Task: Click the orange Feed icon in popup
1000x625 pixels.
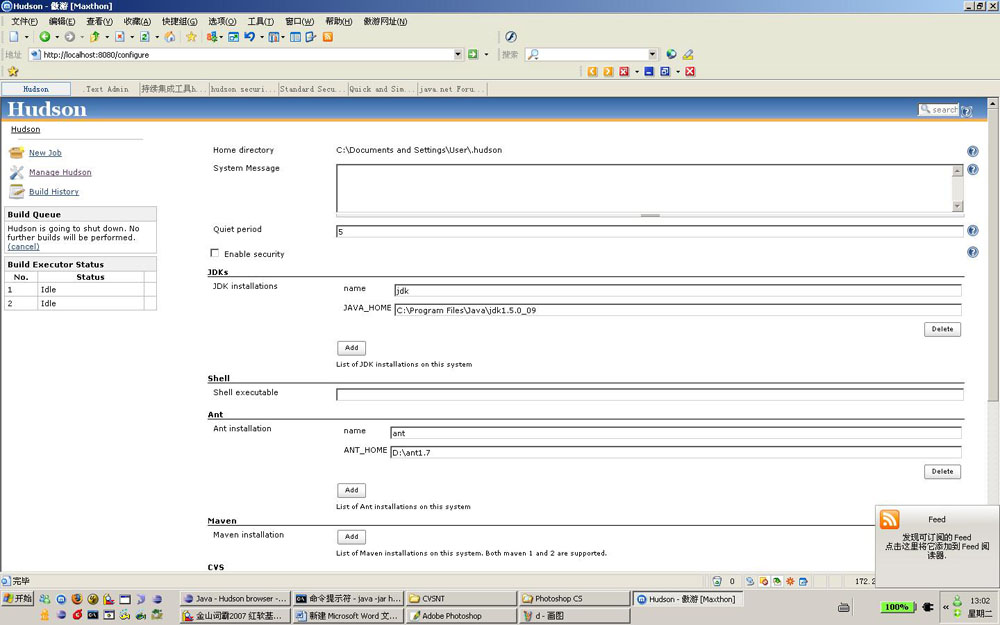Action: [889, 519]
